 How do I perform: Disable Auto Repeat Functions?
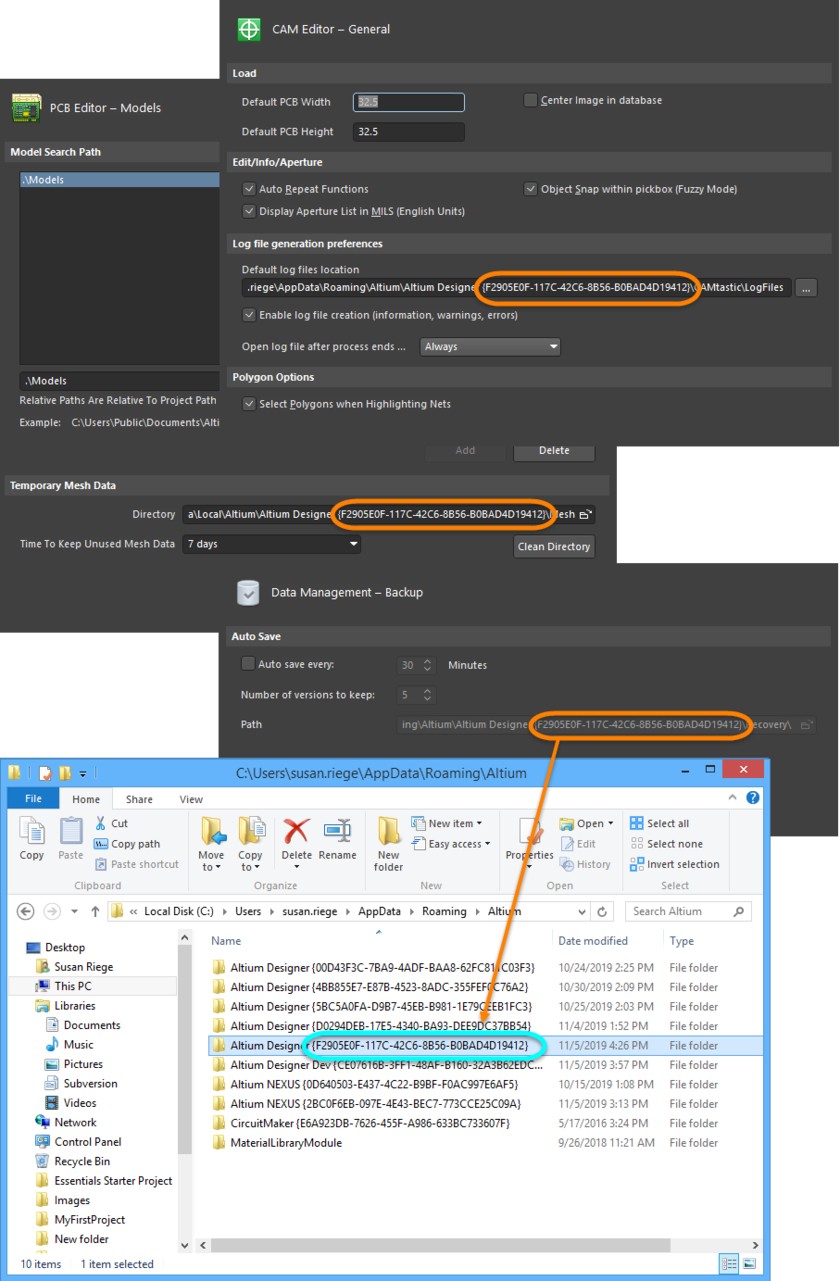(x=248, y=188)
